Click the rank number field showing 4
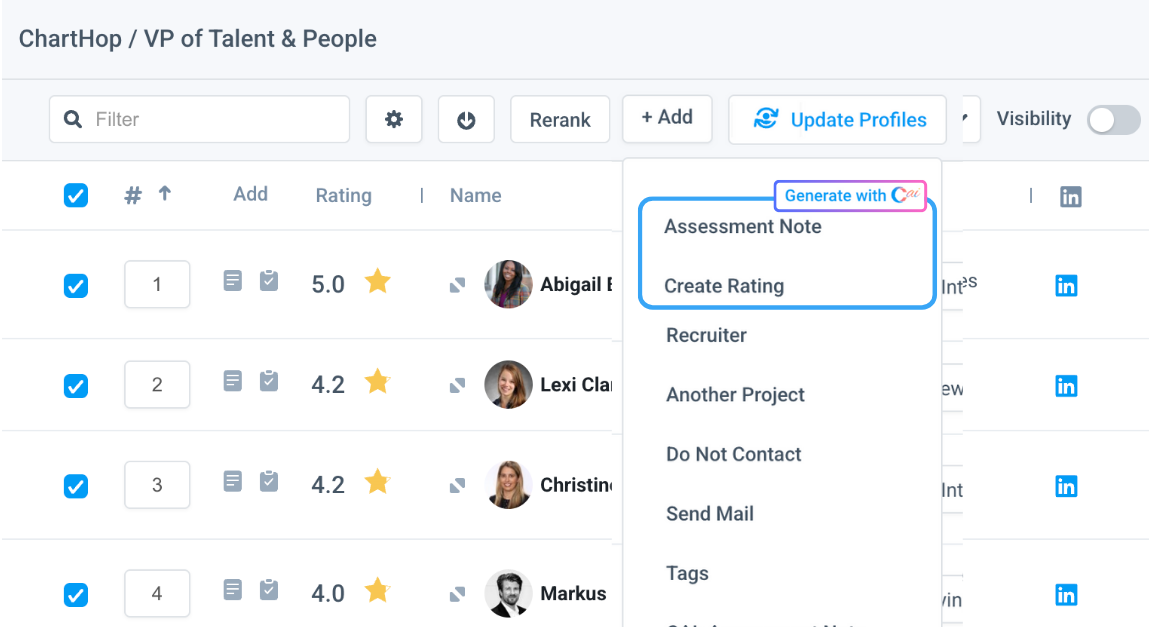Viewport: 1149px width, 627px height. (x=157, y=593)
